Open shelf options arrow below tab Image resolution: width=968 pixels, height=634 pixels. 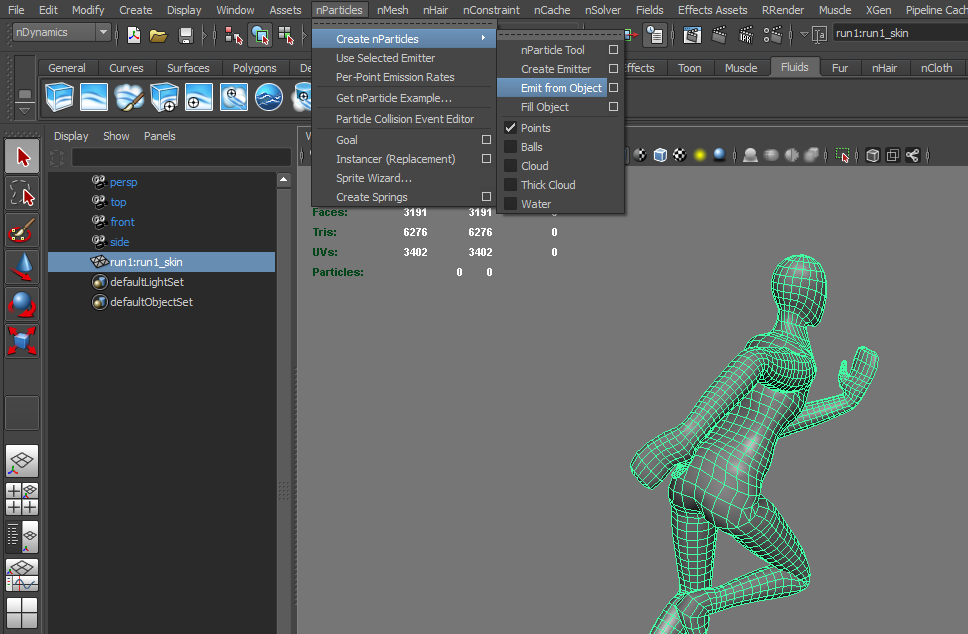(x=24, y=111)
